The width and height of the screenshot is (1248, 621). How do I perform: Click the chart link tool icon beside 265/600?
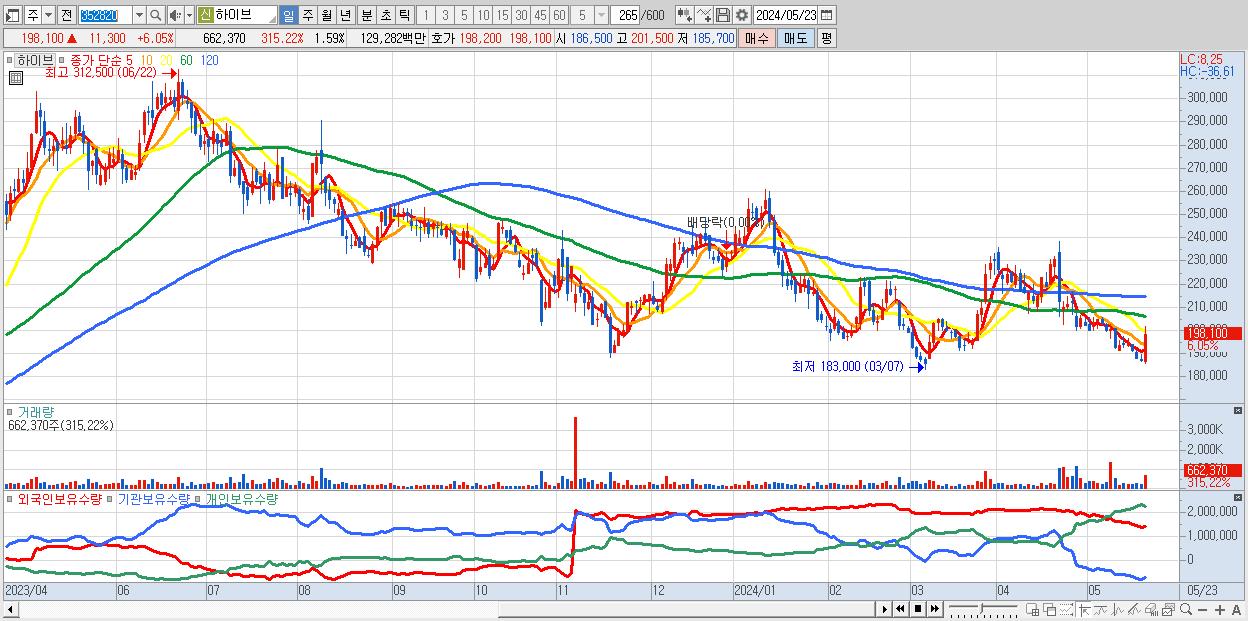click(x=684, y=15)
